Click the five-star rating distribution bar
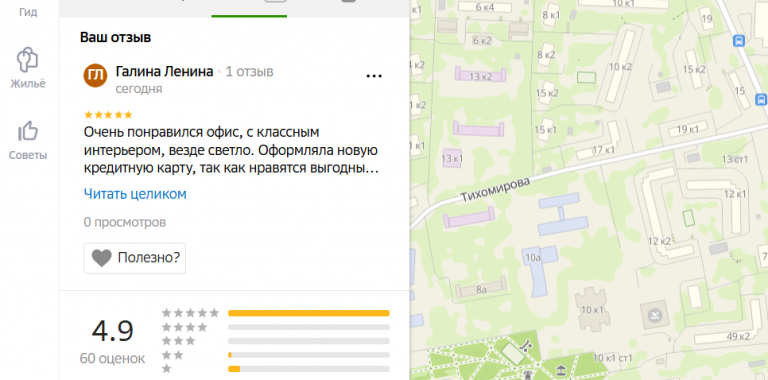768x380 pixels. [309, 313]
